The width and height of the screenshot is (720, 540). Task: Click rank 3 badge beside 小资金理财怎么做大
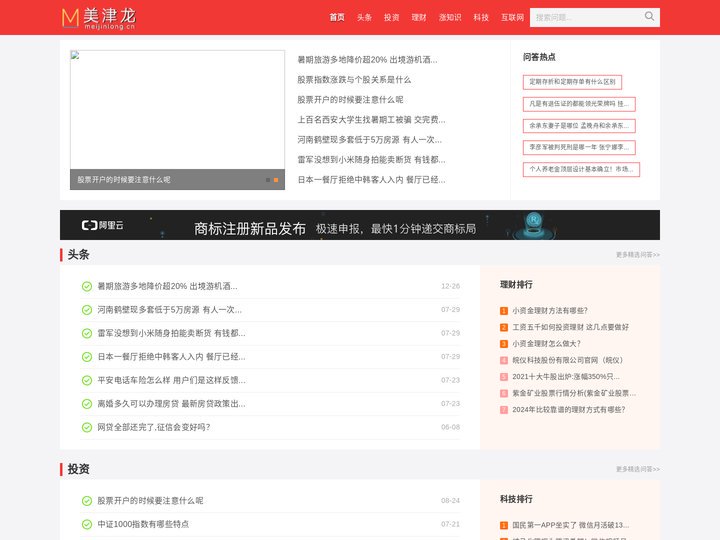(504, 344)
